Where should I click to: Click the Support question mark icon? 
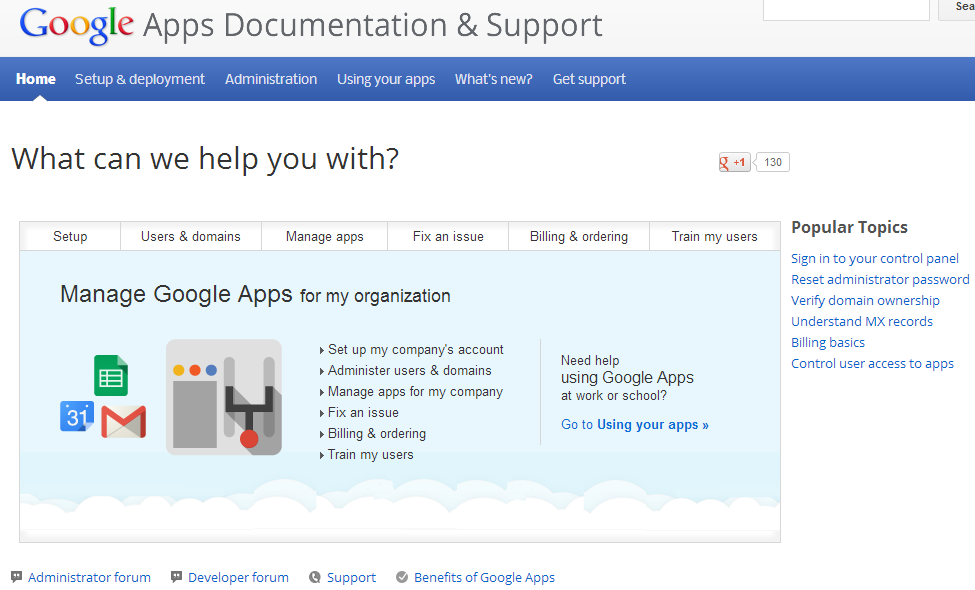[x=315, y=577]
